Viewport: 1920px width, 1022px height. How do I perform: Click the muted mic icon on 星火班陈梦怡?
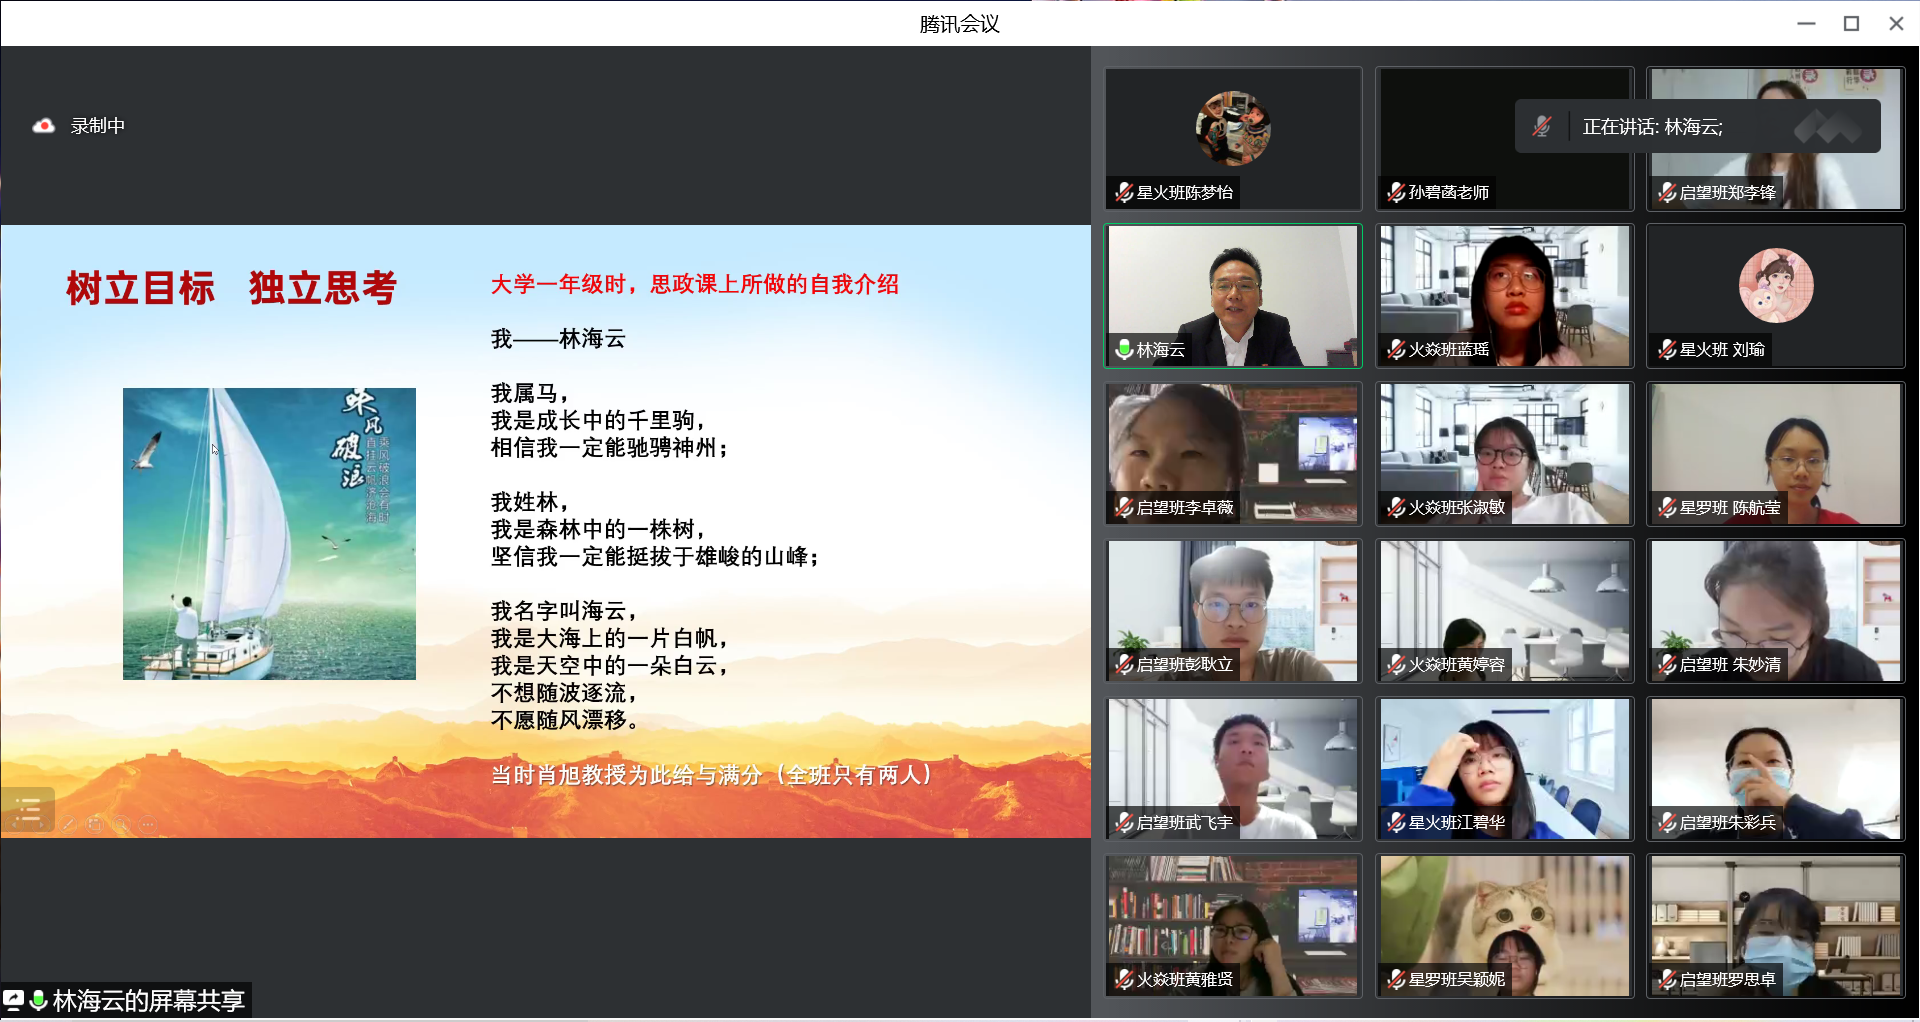point(1124,192)
